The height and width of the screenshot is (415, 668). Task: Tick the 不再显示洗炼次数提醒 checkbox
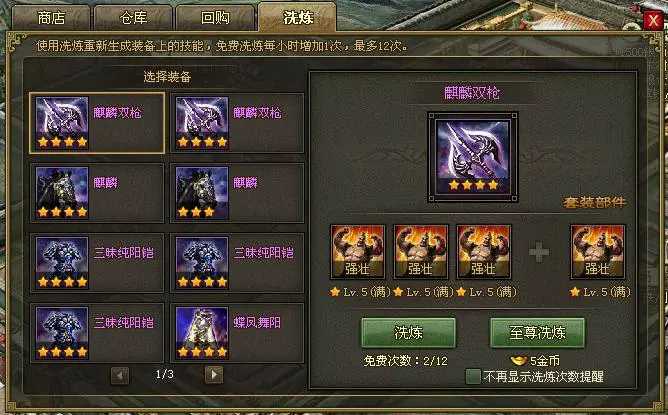473,377
